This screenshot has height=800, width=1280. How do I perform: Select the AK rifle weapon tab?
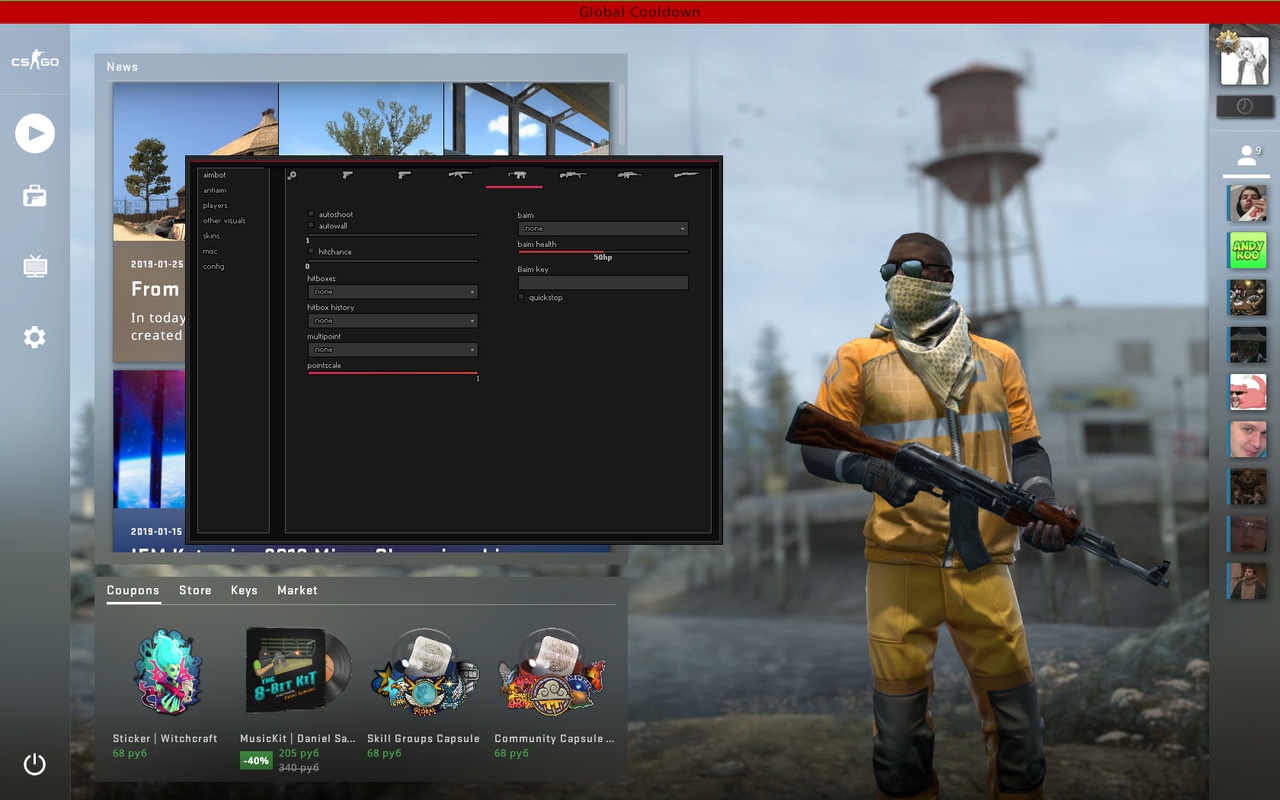(460, 175)
